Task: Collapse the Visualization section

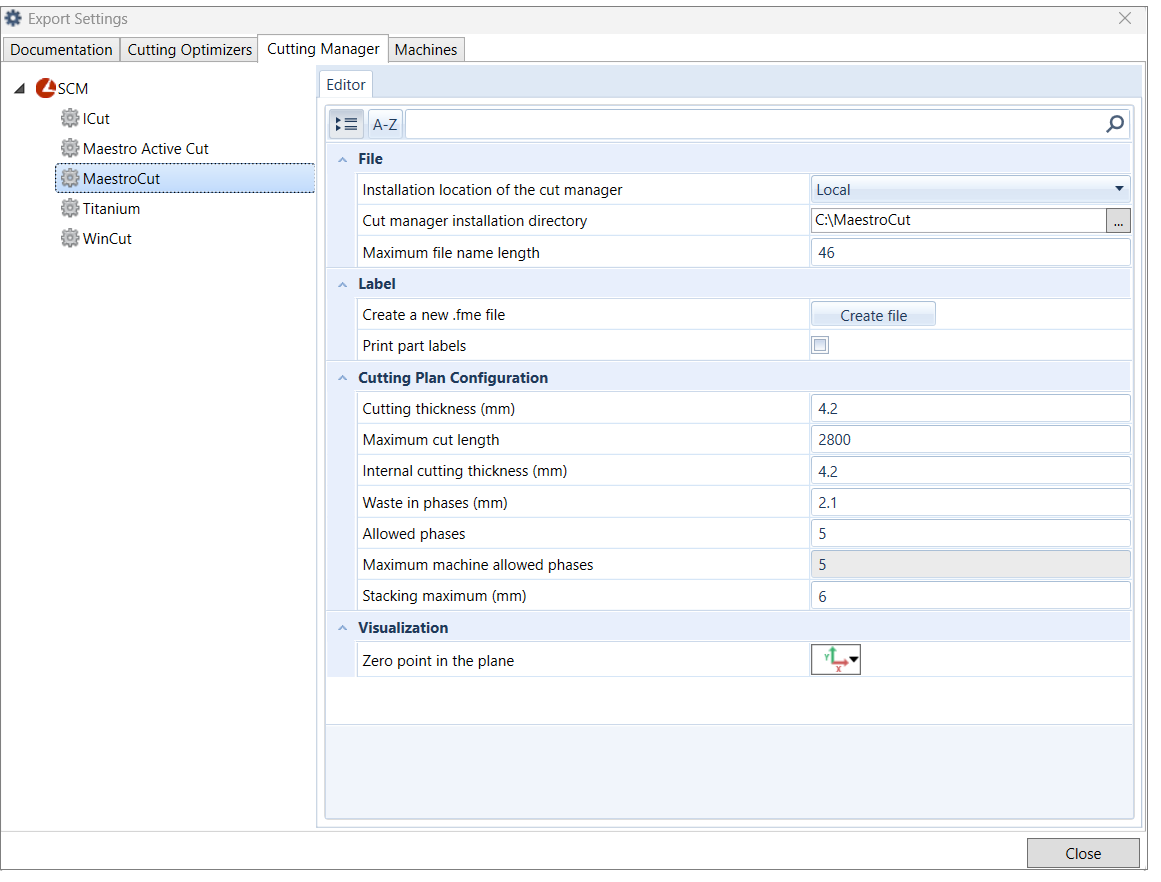Action: 342,628
